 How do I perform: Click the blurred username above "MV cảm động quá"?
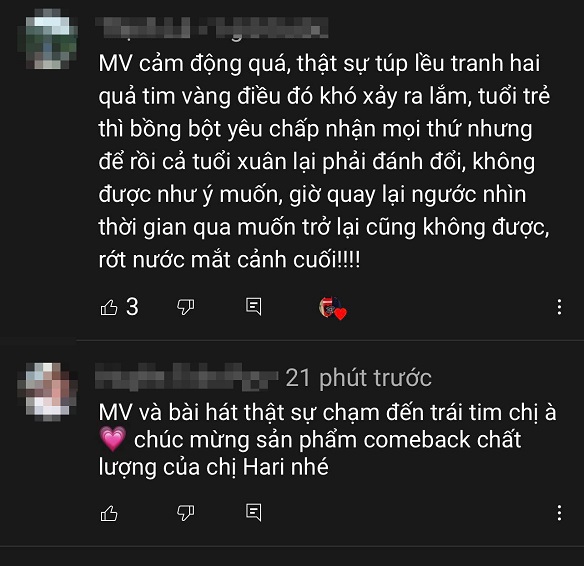click(212, 28)
